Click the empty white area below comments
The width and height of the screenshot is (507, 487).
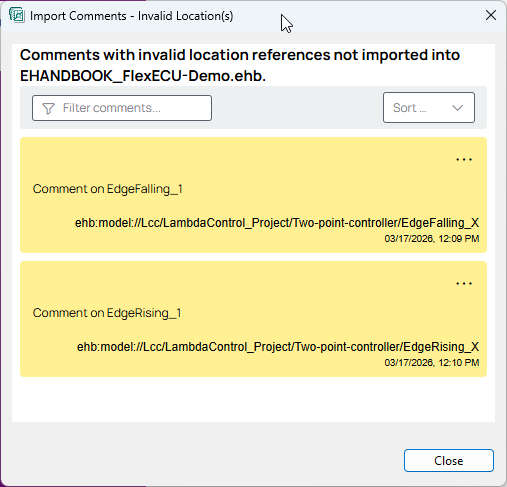click(x=253, y=399)
